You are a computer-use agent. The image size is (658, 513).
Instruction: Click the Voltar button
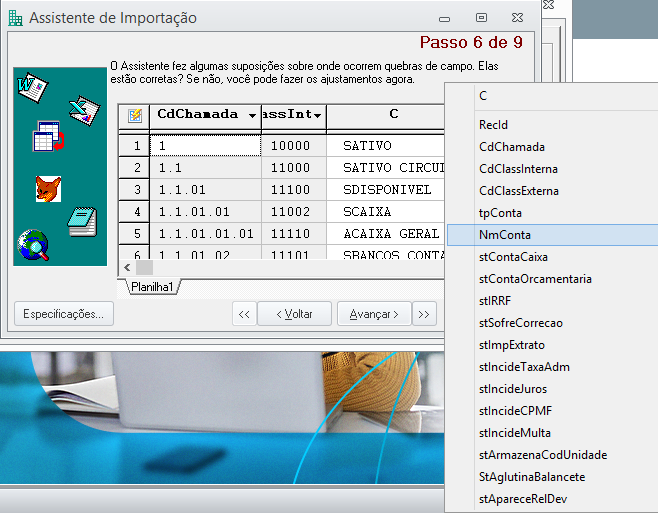[x=295, y=314]
